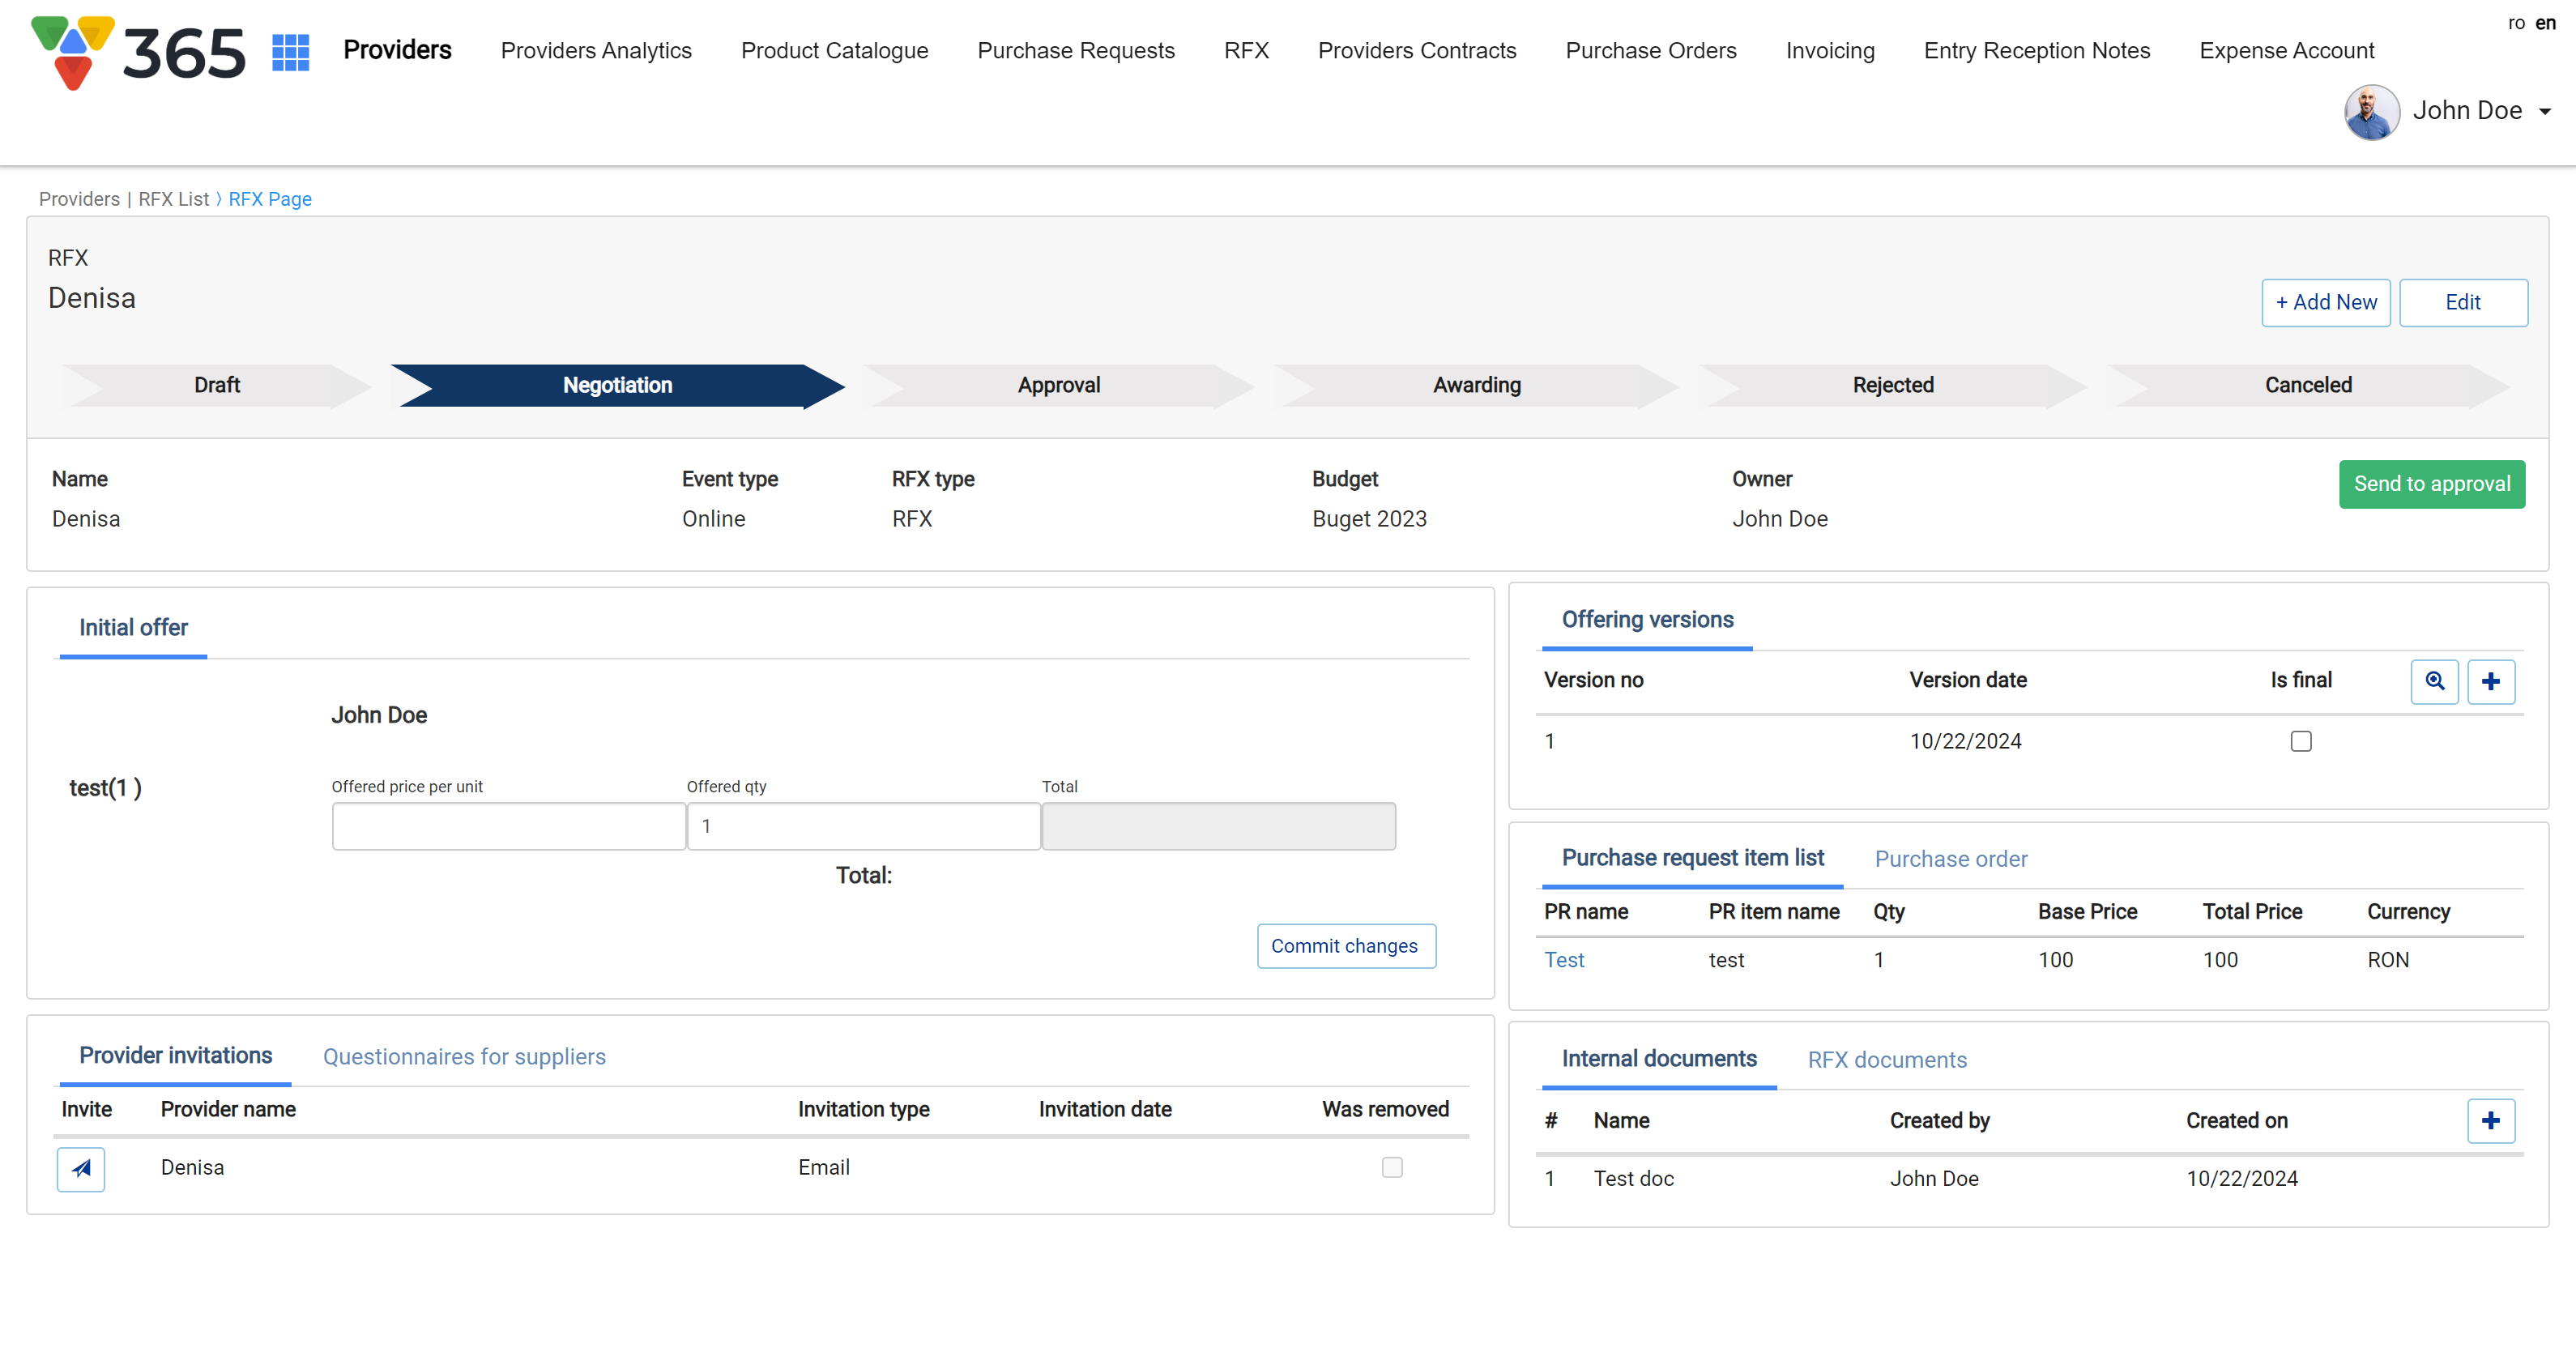2576x1348 pixels.
Task: Click John Doe's profile avatar picture
Action: [x=2371, y=111]
